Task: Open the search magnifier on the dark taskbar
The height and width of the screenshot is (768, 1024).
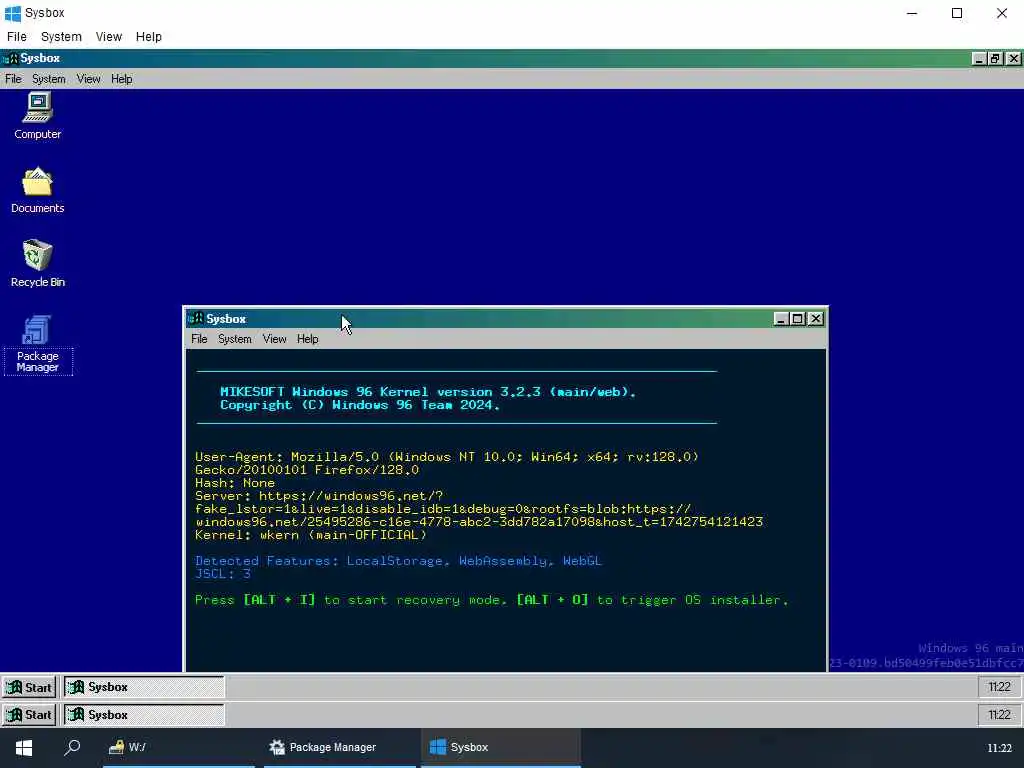Action: coord(72,747)
